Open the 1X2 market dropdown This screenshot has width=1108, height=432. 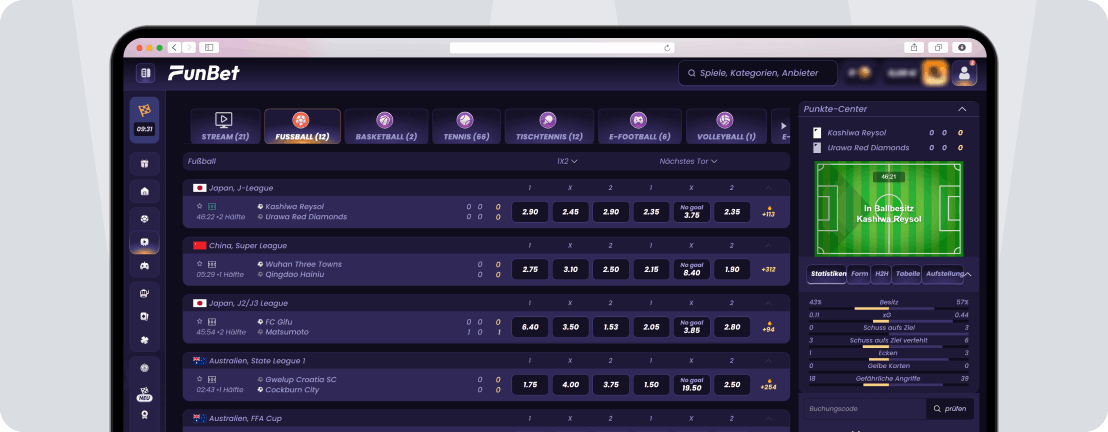(567, 161)
